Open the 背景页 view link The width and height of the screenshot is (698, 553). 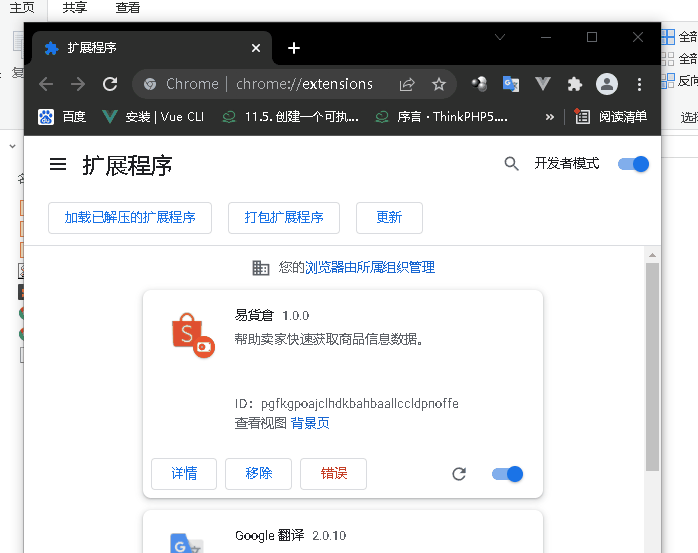point(310,423)
